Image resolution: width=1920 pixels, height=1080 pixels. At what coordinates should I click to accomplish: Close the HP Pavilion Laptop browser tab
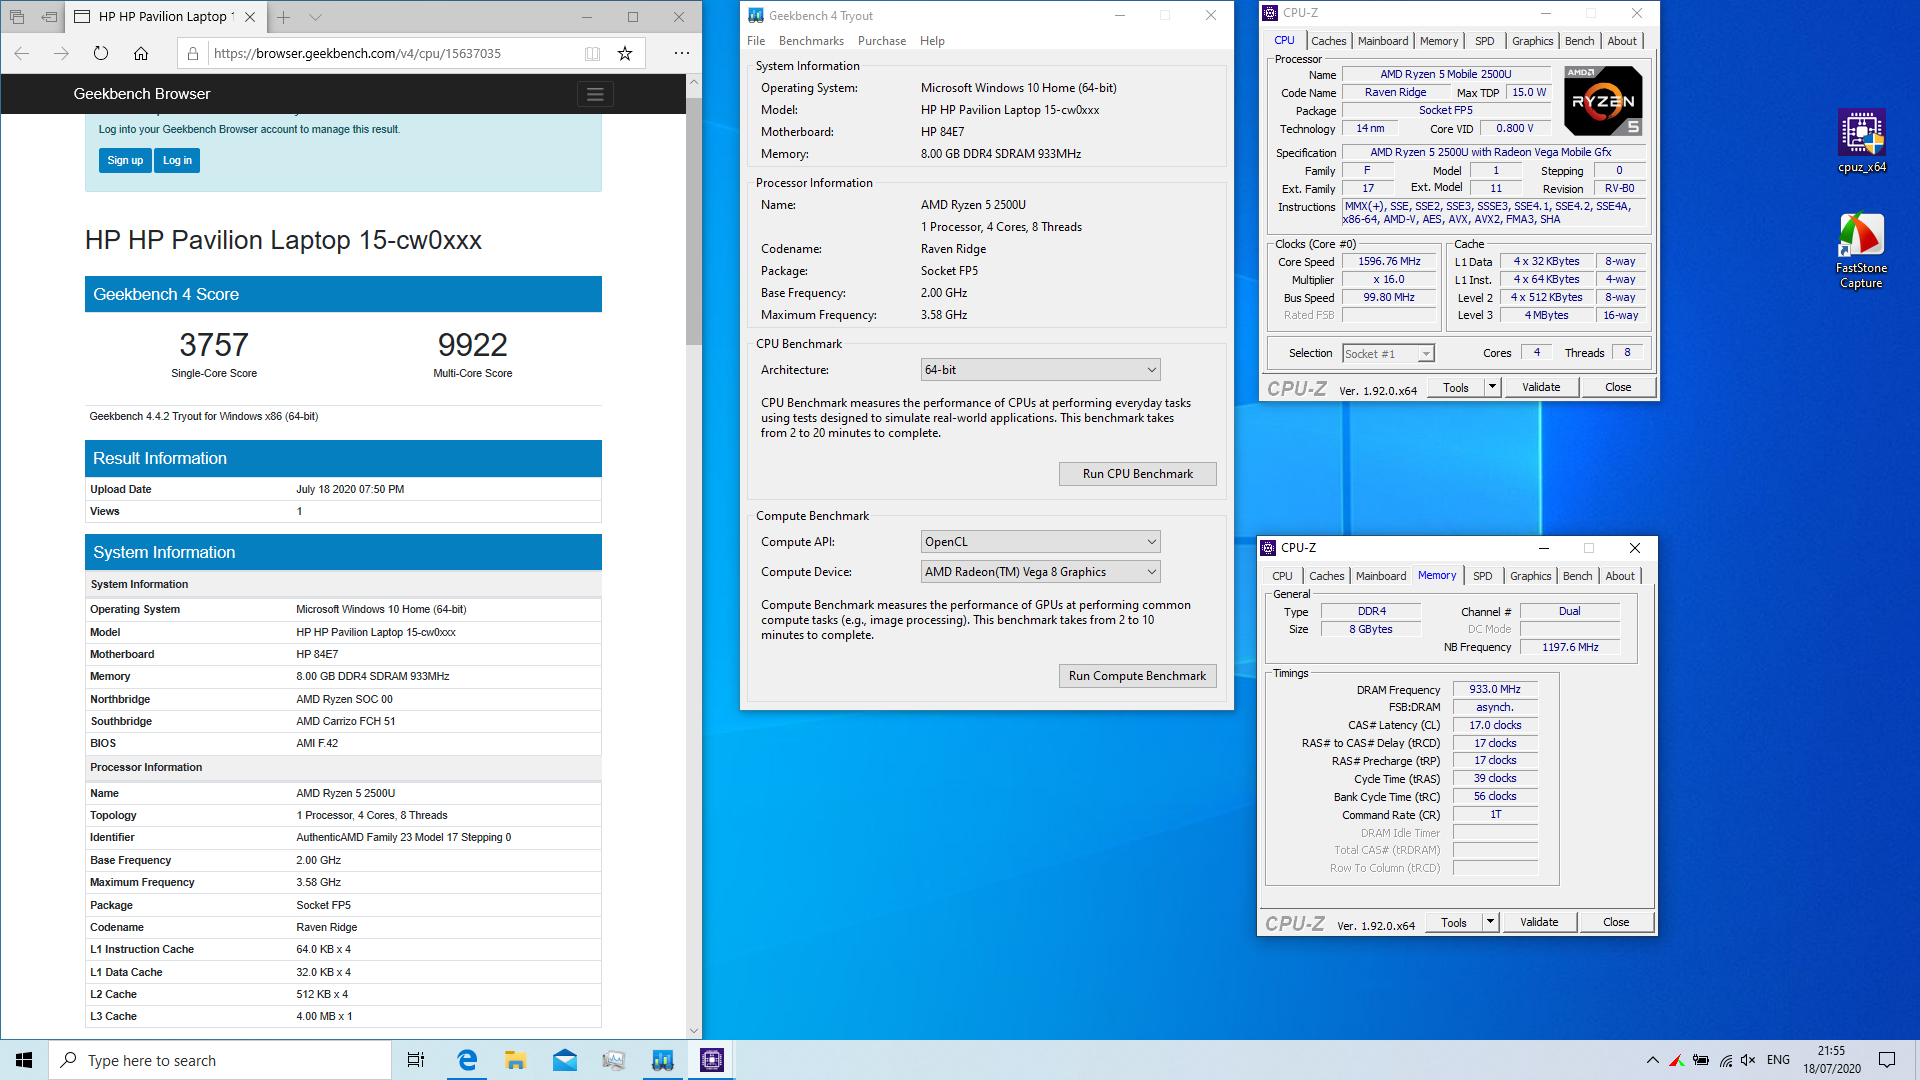[250, 17]
